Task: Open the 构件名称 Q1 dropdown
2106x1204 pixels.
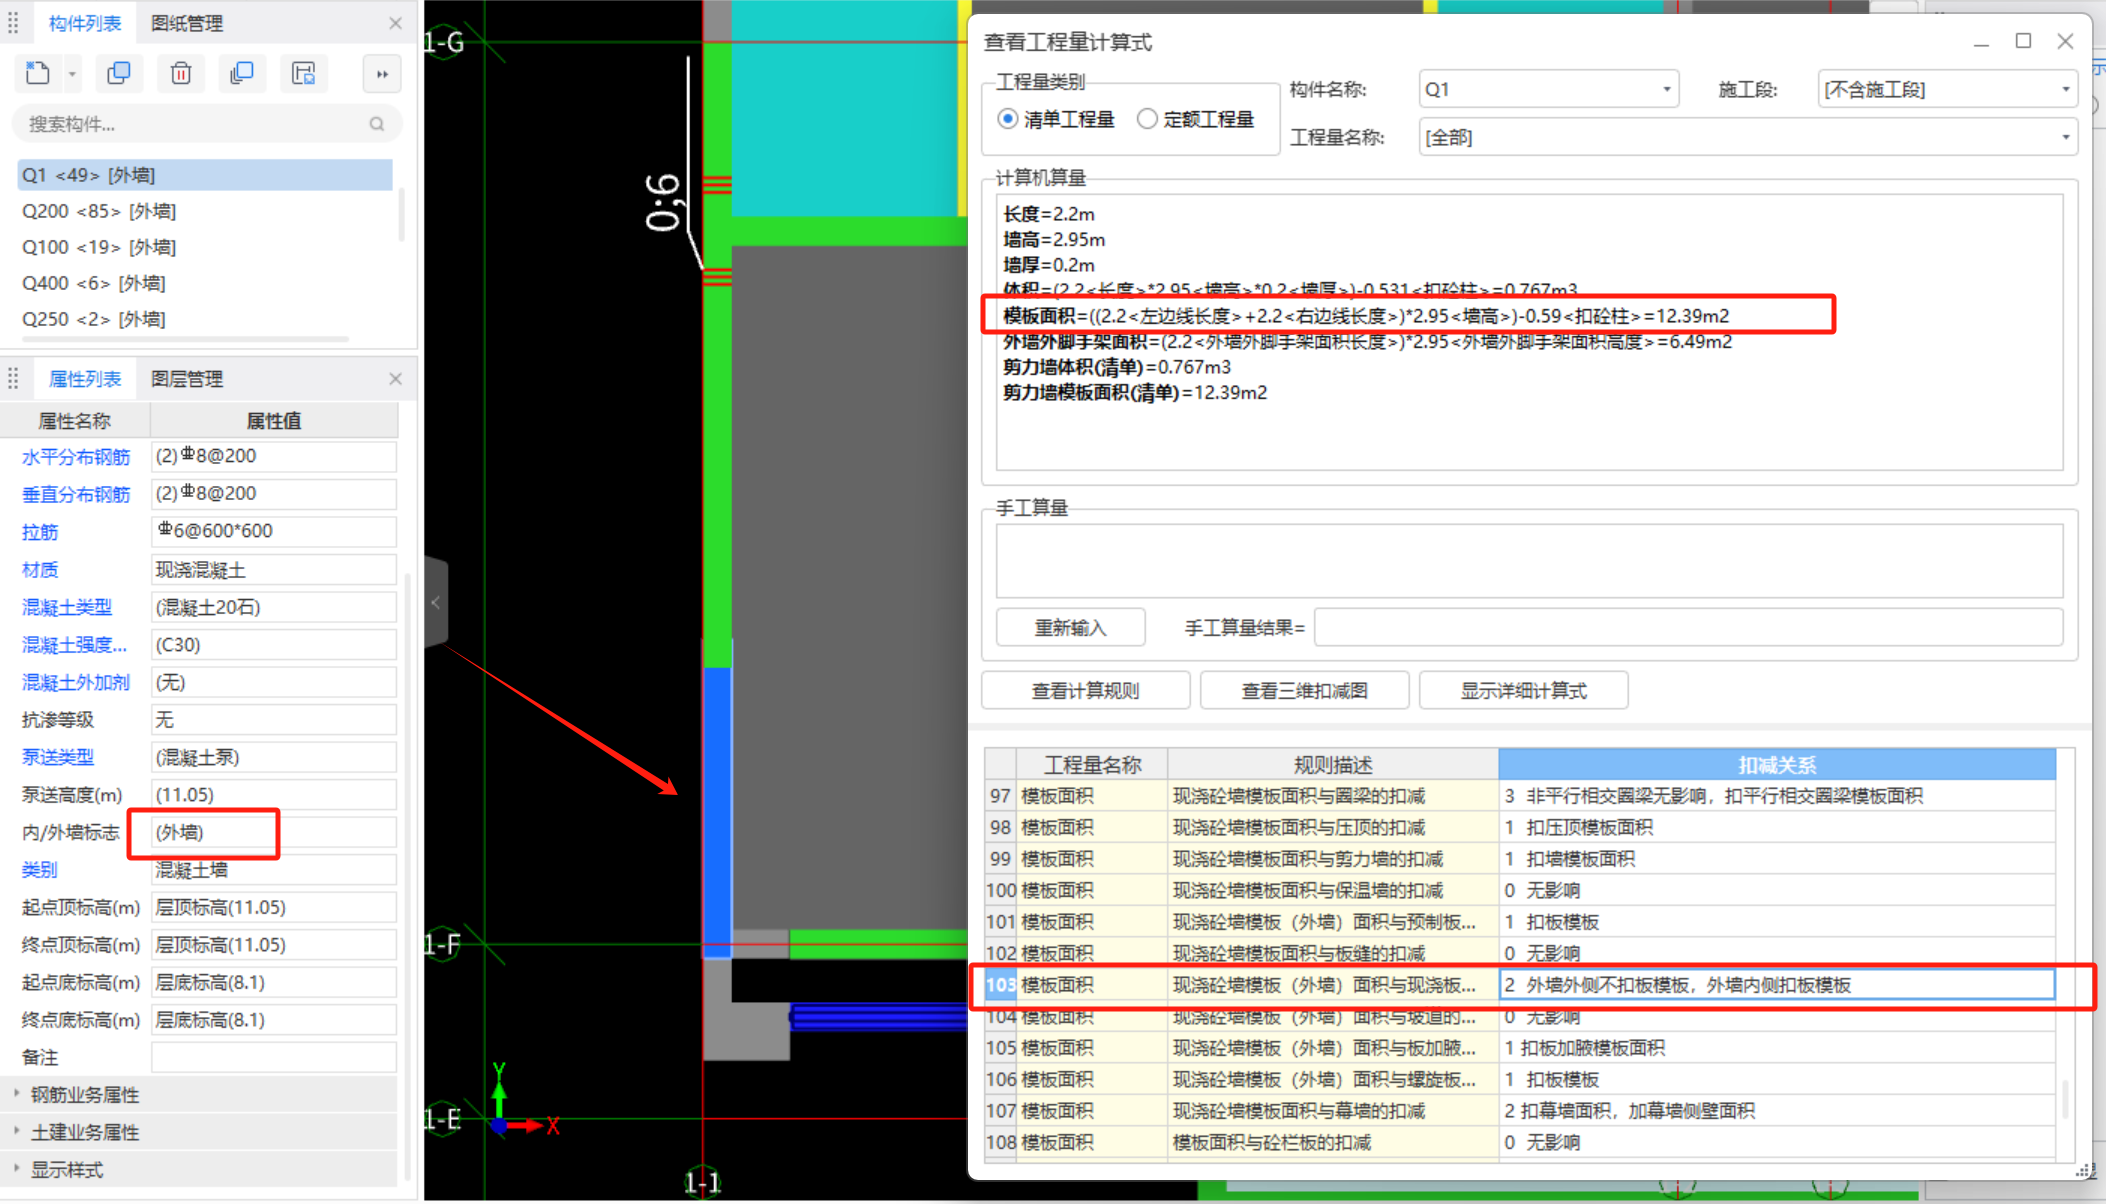Action: [1548, 89]
